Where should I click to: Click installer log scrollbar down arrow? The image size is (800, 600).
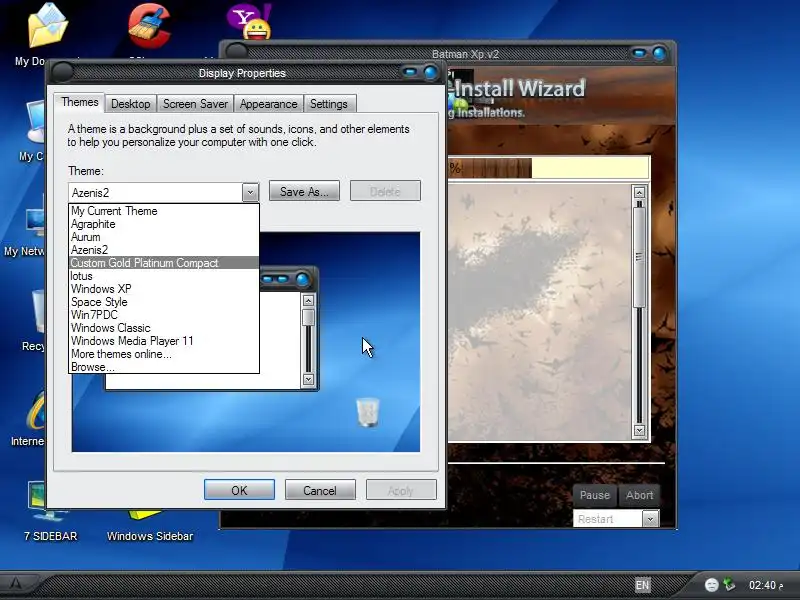coord(639,431)
